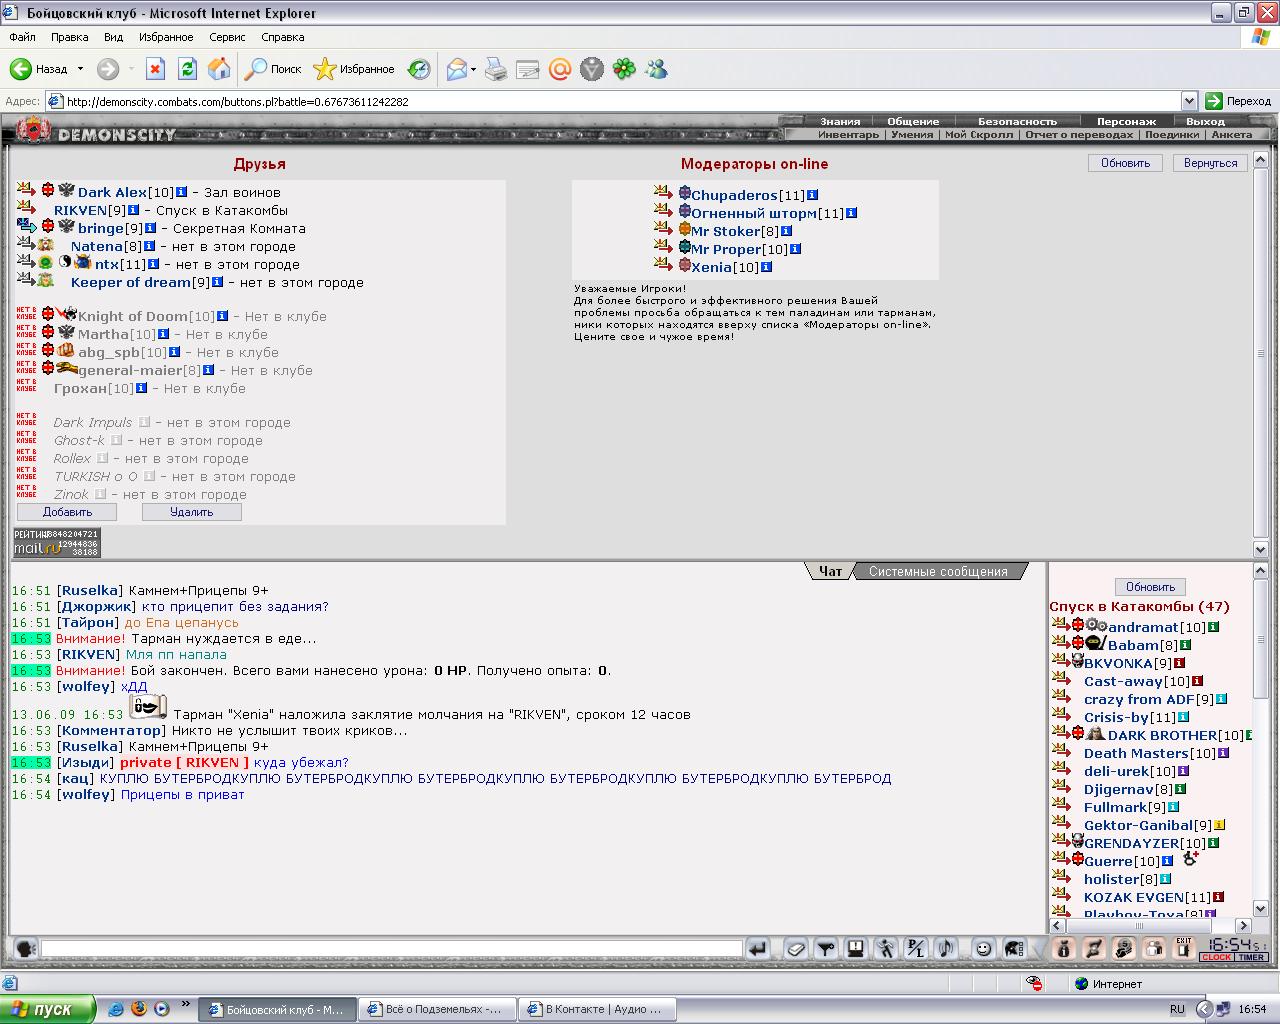The image size is (1280, 1024).
Task: Expand the Back button history dropdown arrow
Action: pos(80,69)
